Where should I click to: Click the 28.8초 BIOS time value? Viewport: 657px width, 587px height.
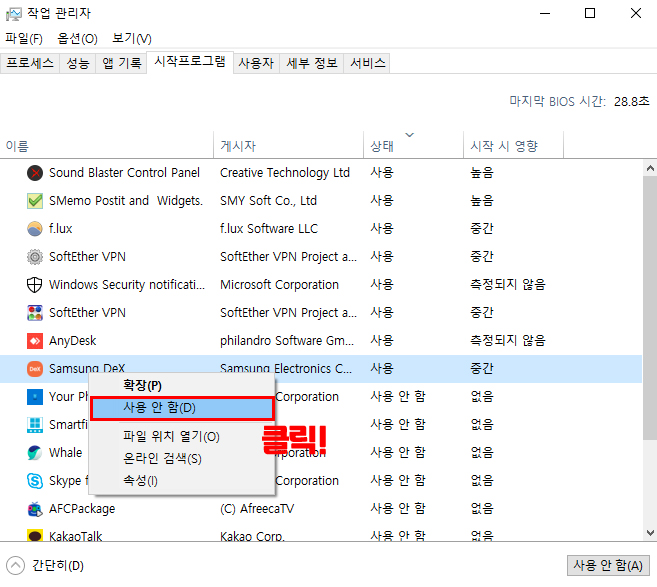(x=631, y=101)
